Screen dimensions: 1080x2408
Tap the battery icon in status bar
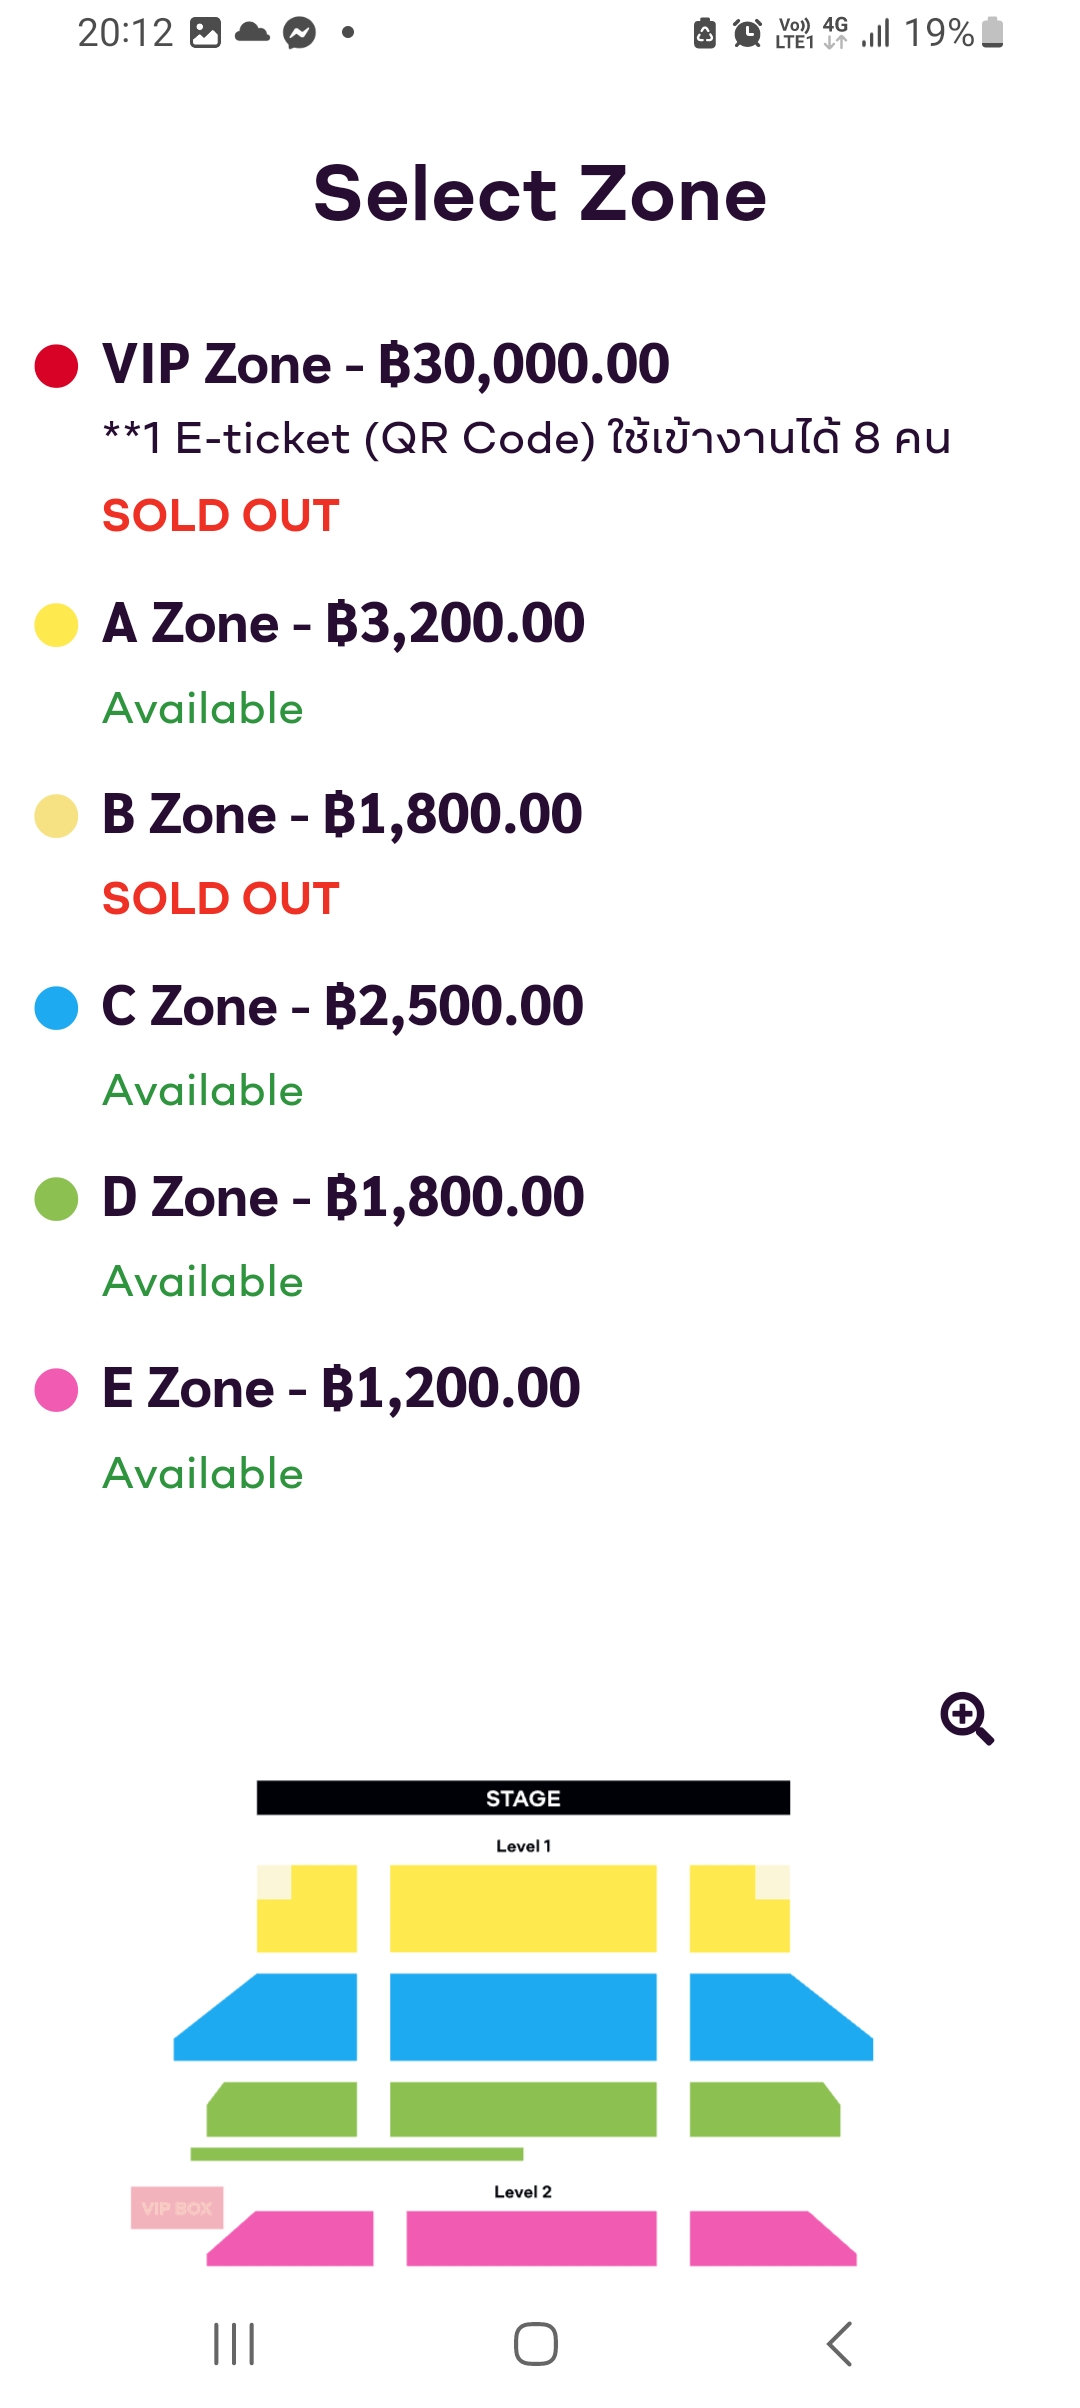pyautogui.click(x=992, y=33)
